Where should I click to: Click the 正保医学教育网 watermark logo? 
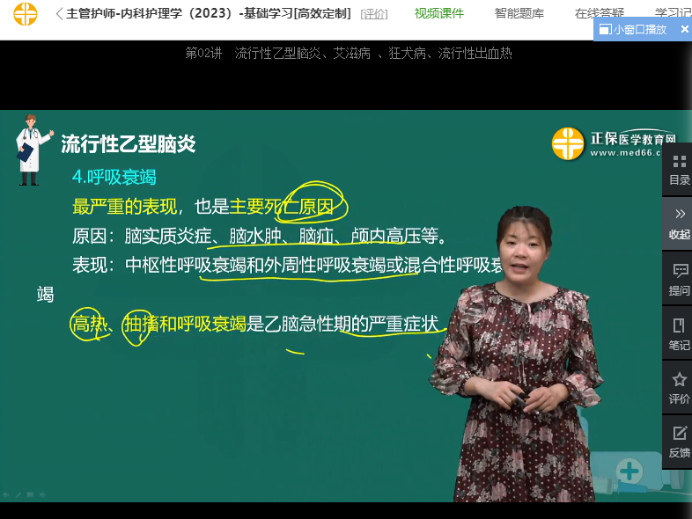[x=612, y=144]
